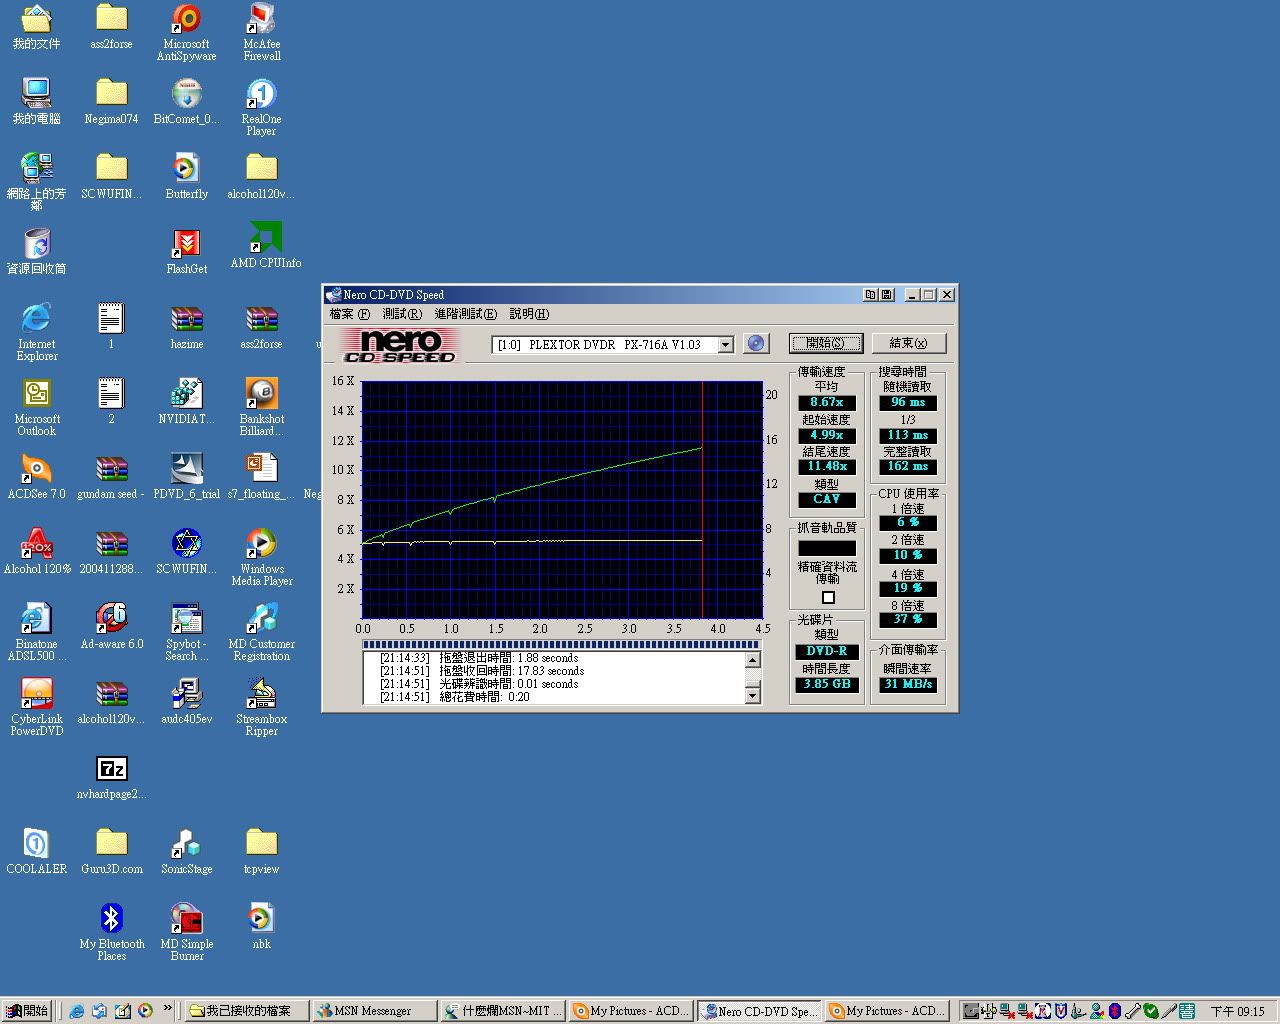Select the Microsoft AntiSpyware desktop shortcut
The height and width of the screenshot is (1024, 1280).
186,32
